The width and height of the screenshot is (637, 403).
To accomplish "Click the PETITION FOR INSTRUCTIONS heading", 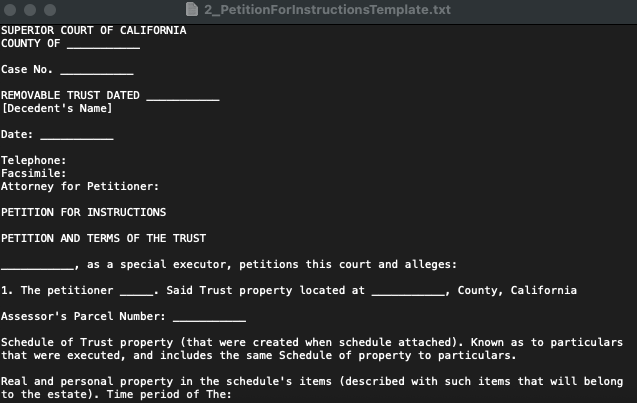I will pyautogui.click(x=83, y=212).
